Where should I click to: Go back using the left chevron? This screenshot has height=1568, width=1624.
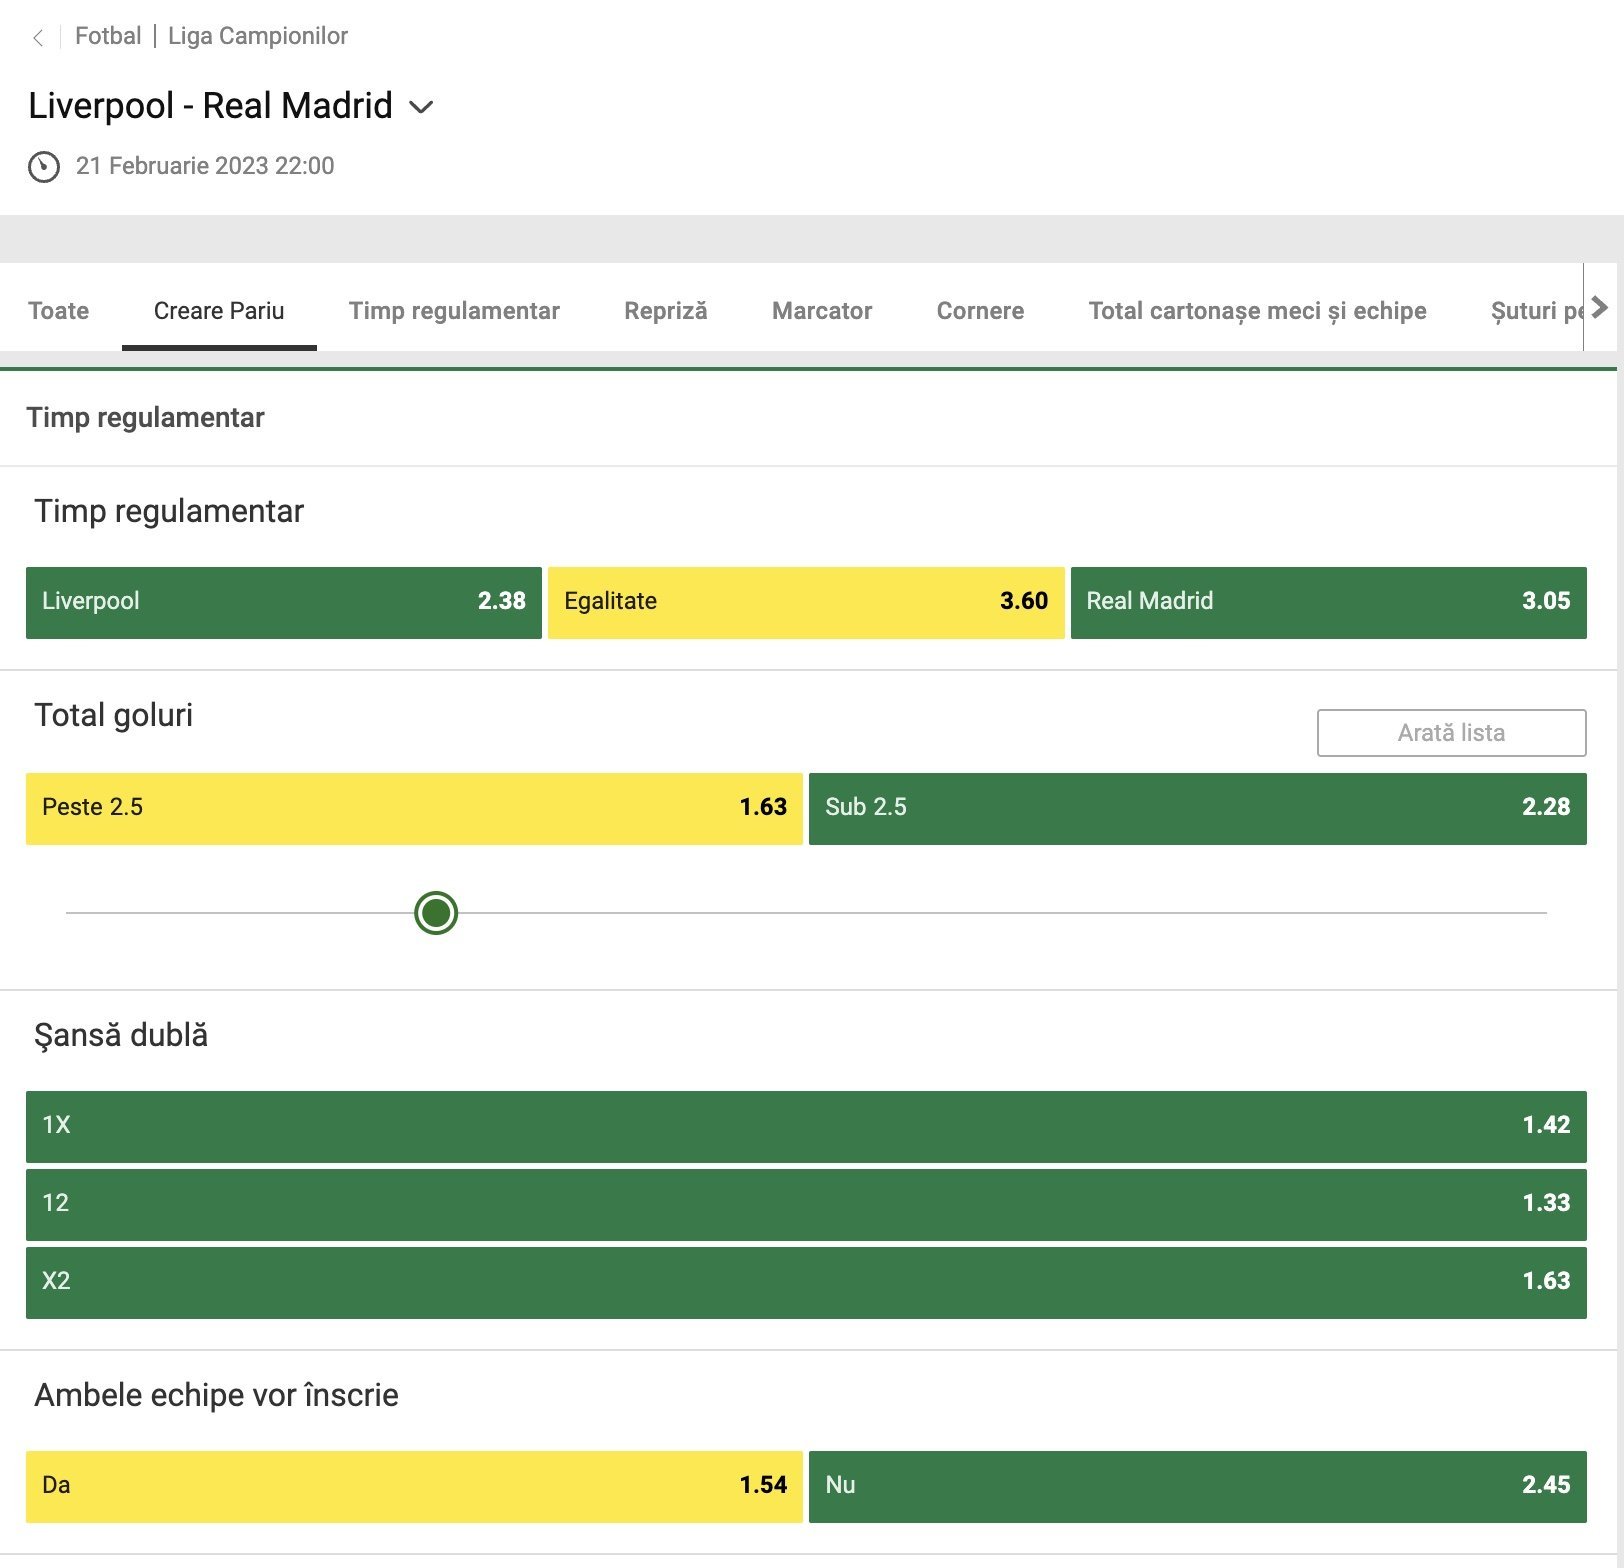pos(38,38)
